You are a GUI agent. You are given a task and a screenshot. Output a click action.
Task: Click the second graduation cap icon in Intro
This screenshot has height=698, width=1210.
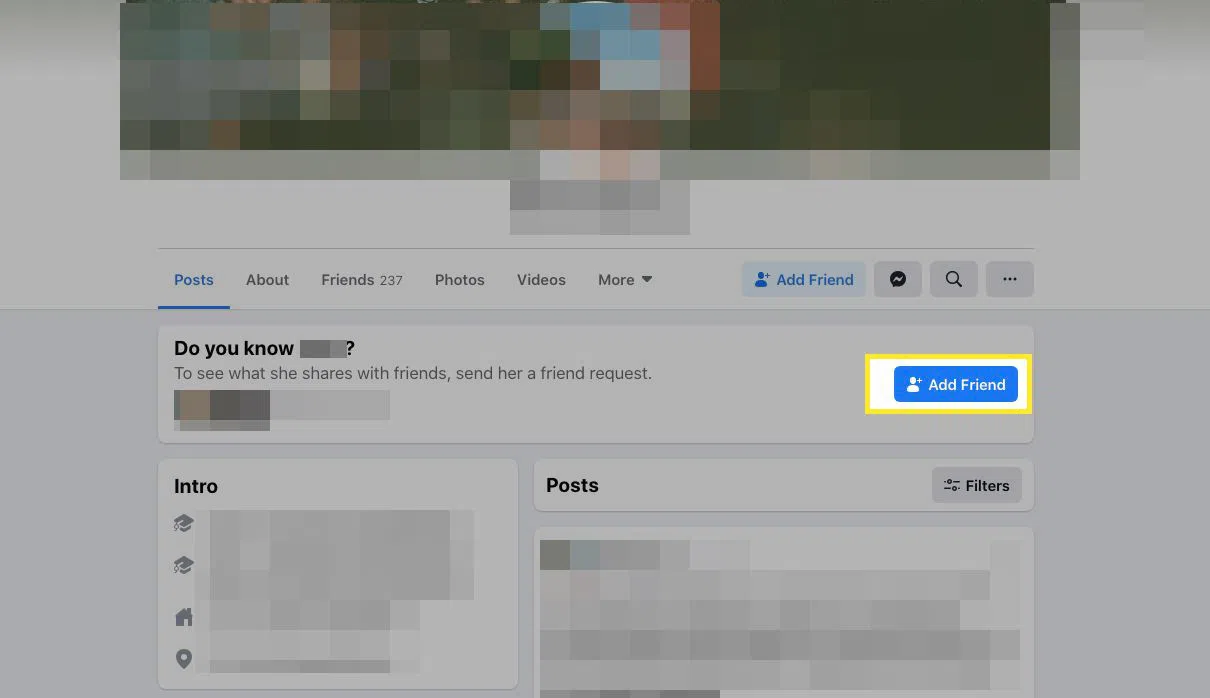[x=183, y=566]
